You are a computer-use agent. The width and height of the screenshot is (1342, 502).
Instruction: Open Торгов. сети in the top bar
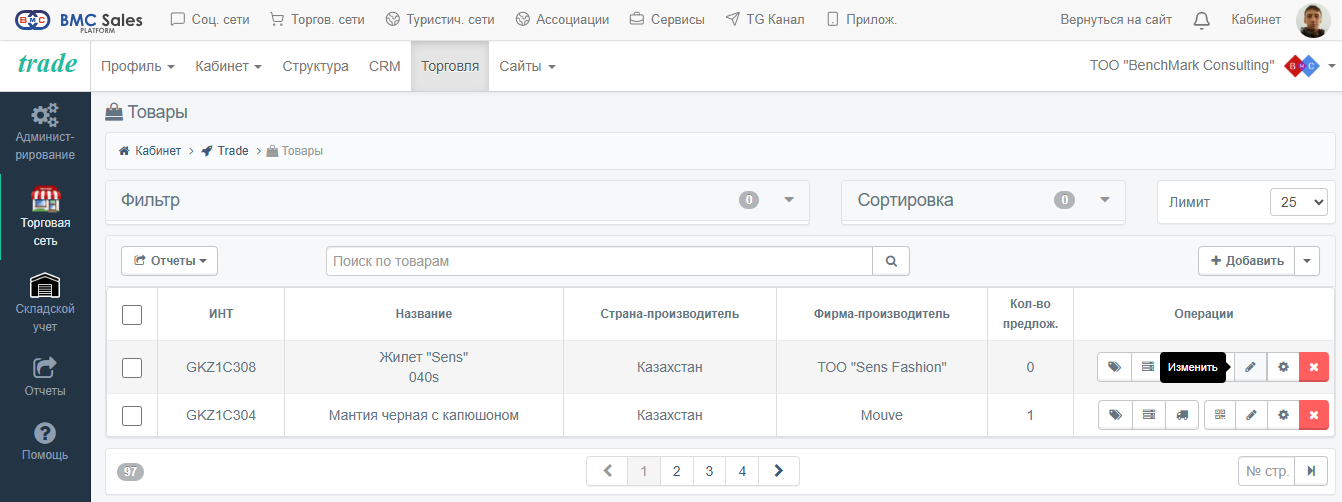317,19
